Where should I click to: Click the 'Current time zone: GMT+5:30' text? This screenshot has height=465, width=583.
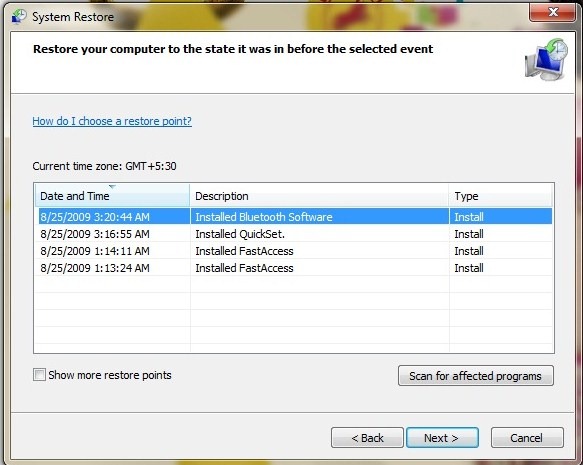pyautogui.click(x=104, y=166)
